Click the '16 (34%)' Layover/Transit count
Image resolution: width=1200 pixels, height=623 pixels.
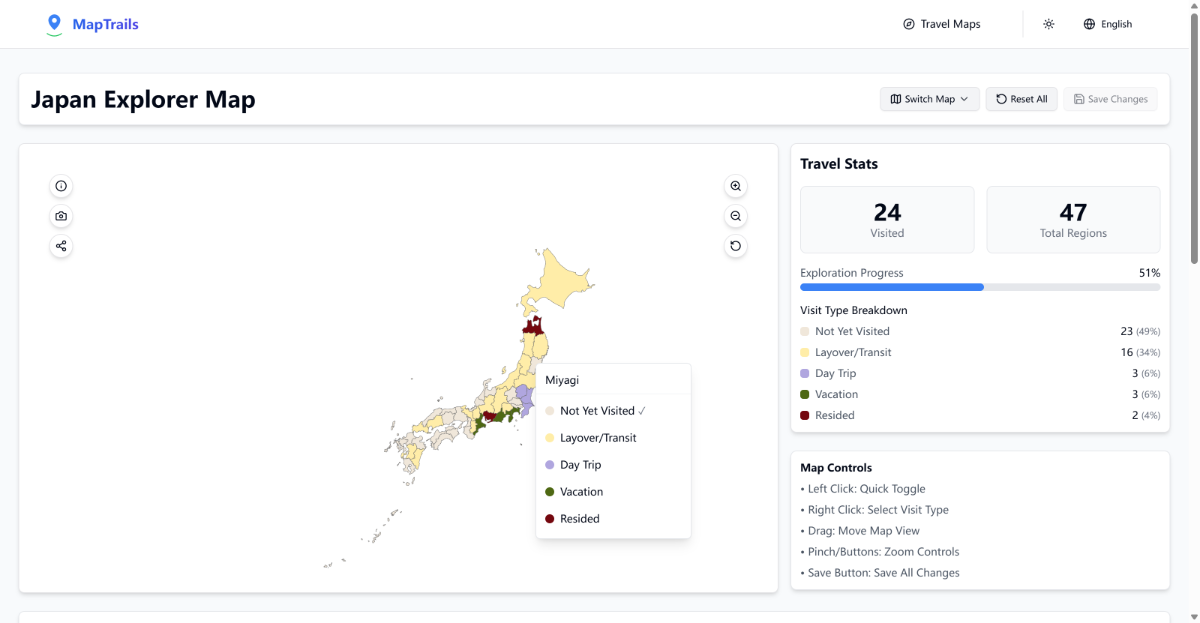1140,352
